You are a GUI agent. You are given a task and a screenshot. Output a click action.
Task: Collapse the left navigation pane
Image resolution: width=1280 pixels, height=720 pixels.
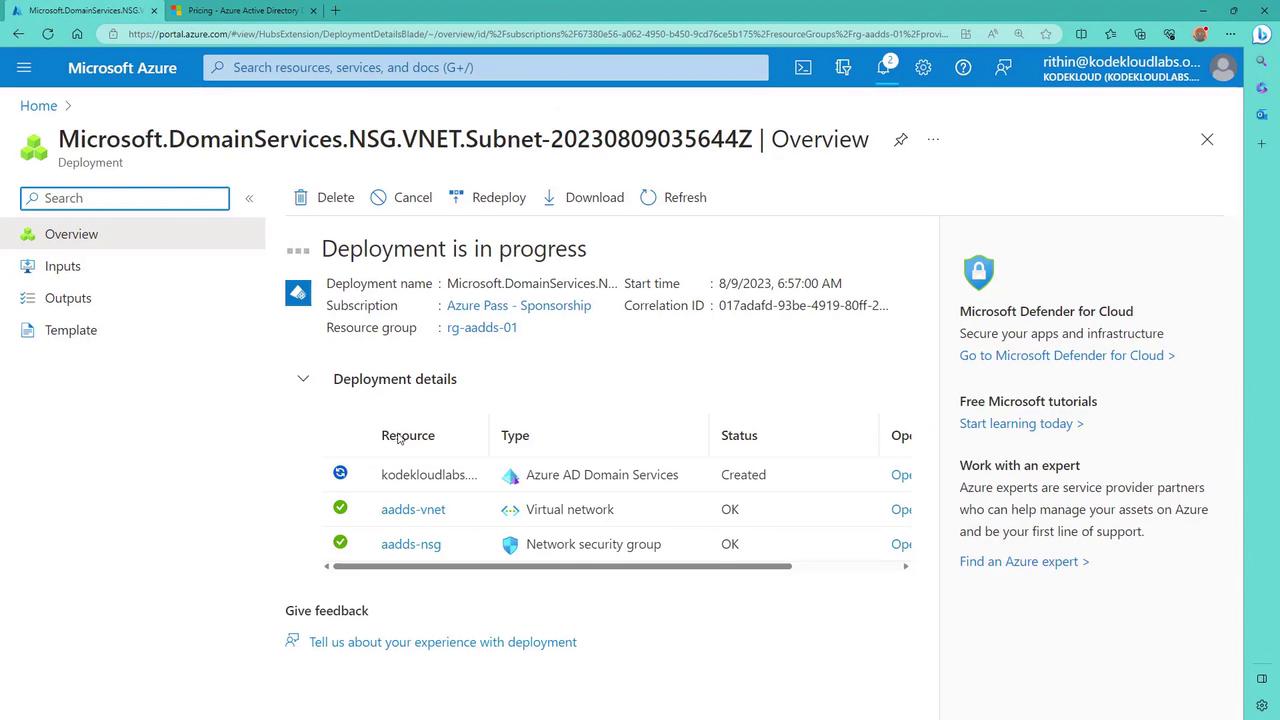coord(249,198)
